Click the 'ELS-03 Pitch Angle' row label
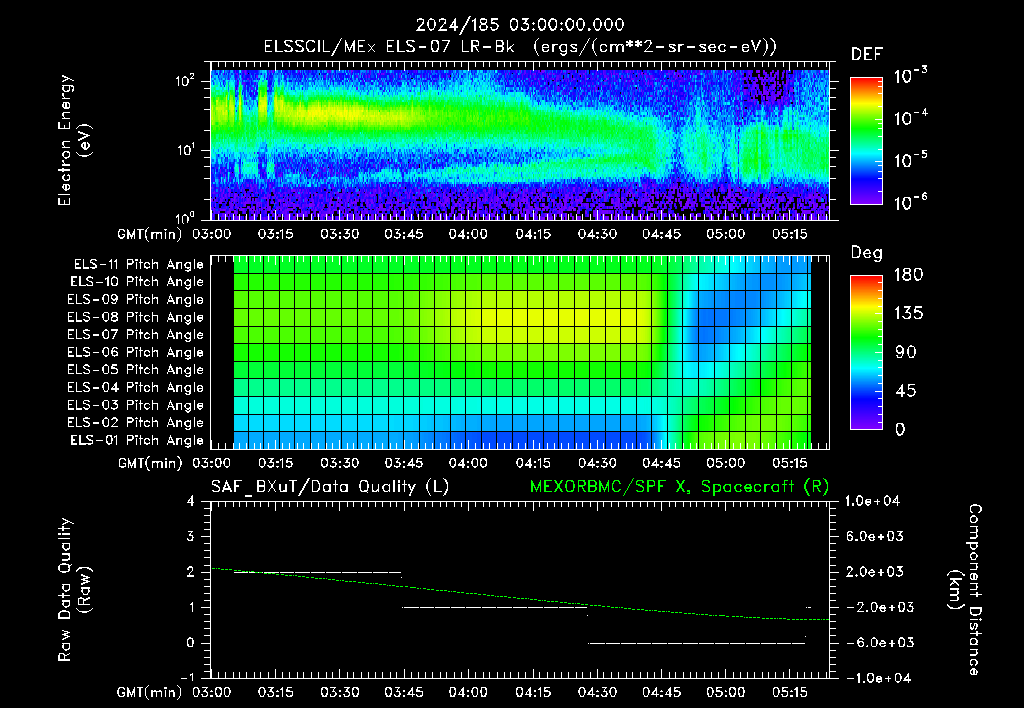Viewport: 1024px width, 708px height. [x=135, y=406]
